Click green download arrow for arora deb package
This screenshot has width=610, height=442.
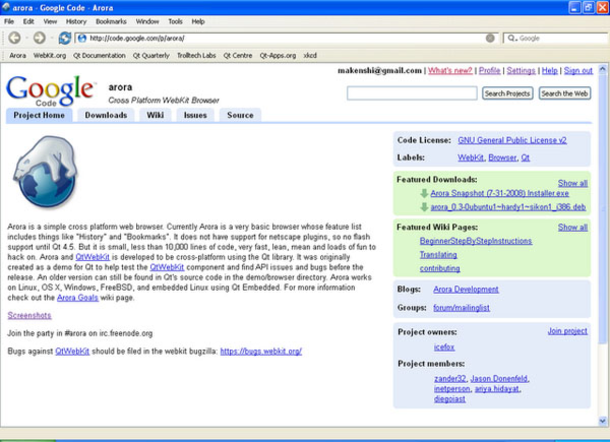click(x=424, y=207)
